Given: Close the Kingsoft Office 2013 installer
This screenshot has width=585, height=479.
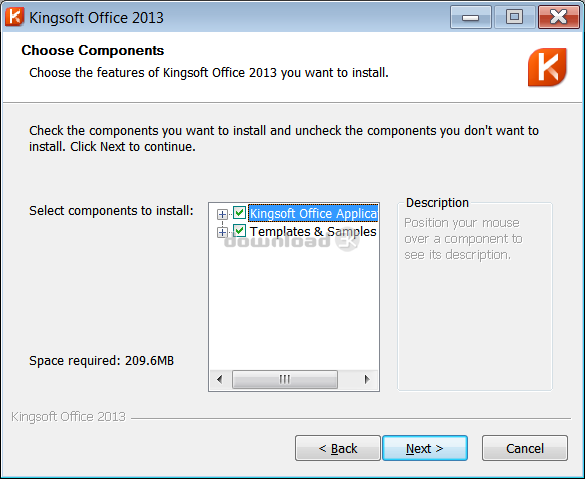Looking at the screenshot, I should [559, 17].
